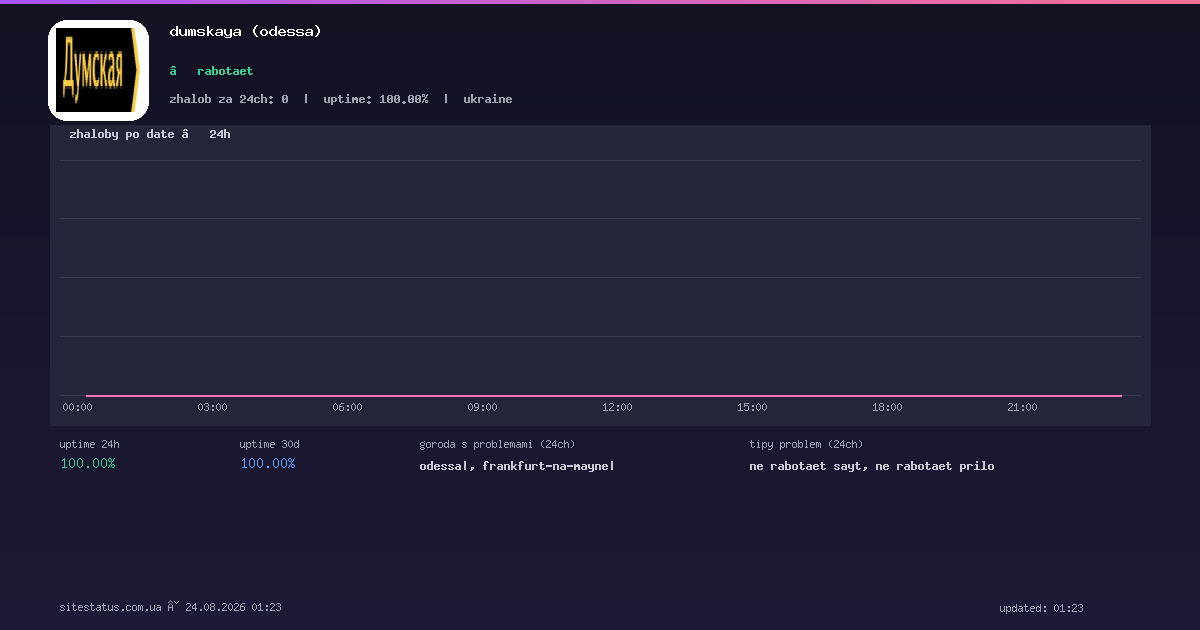This screenshot has width=1200, height=630.
Task: Click cities list odessa, frankfurt-na-mayne
Action: (517, 466)
